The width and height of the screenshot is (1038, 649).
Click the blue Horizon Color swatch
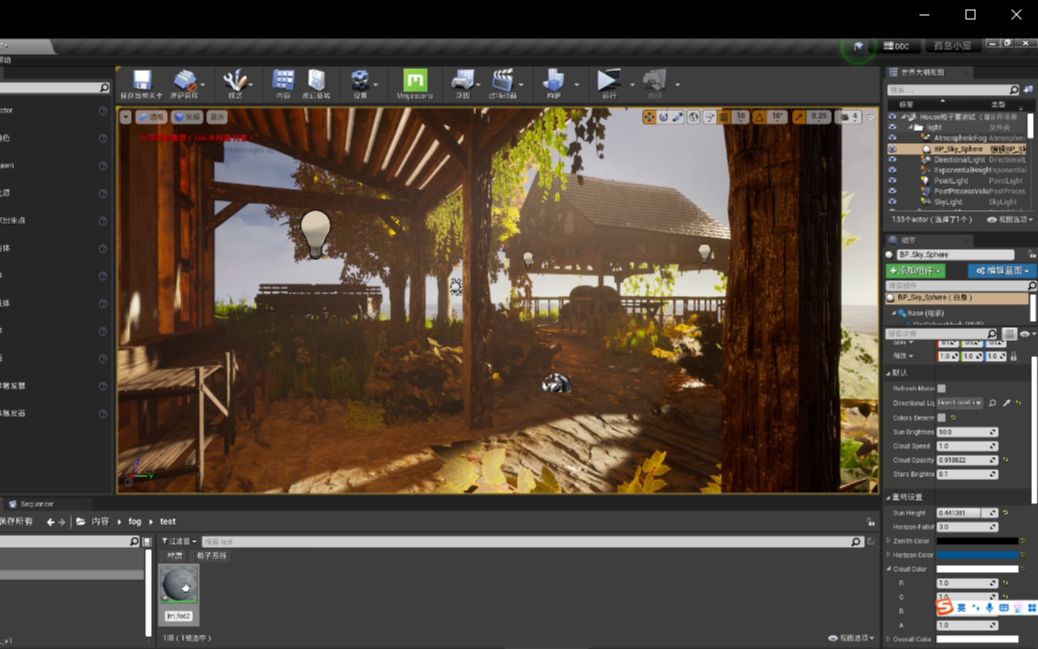click(x=977, y=555)
